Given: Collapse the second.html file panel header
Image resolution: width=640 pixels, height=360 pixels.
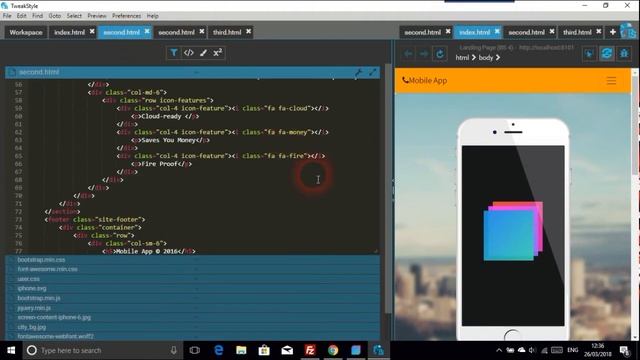Looking at the screenshot, I should pos(193,72).
